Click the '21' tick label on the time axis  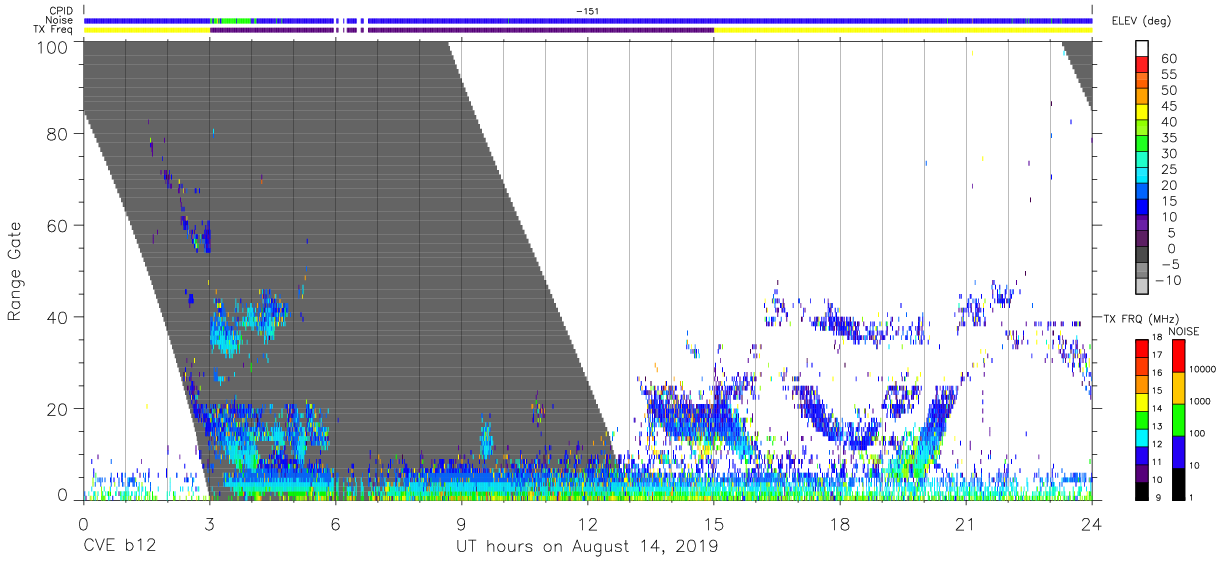click(x=965, y=524)
